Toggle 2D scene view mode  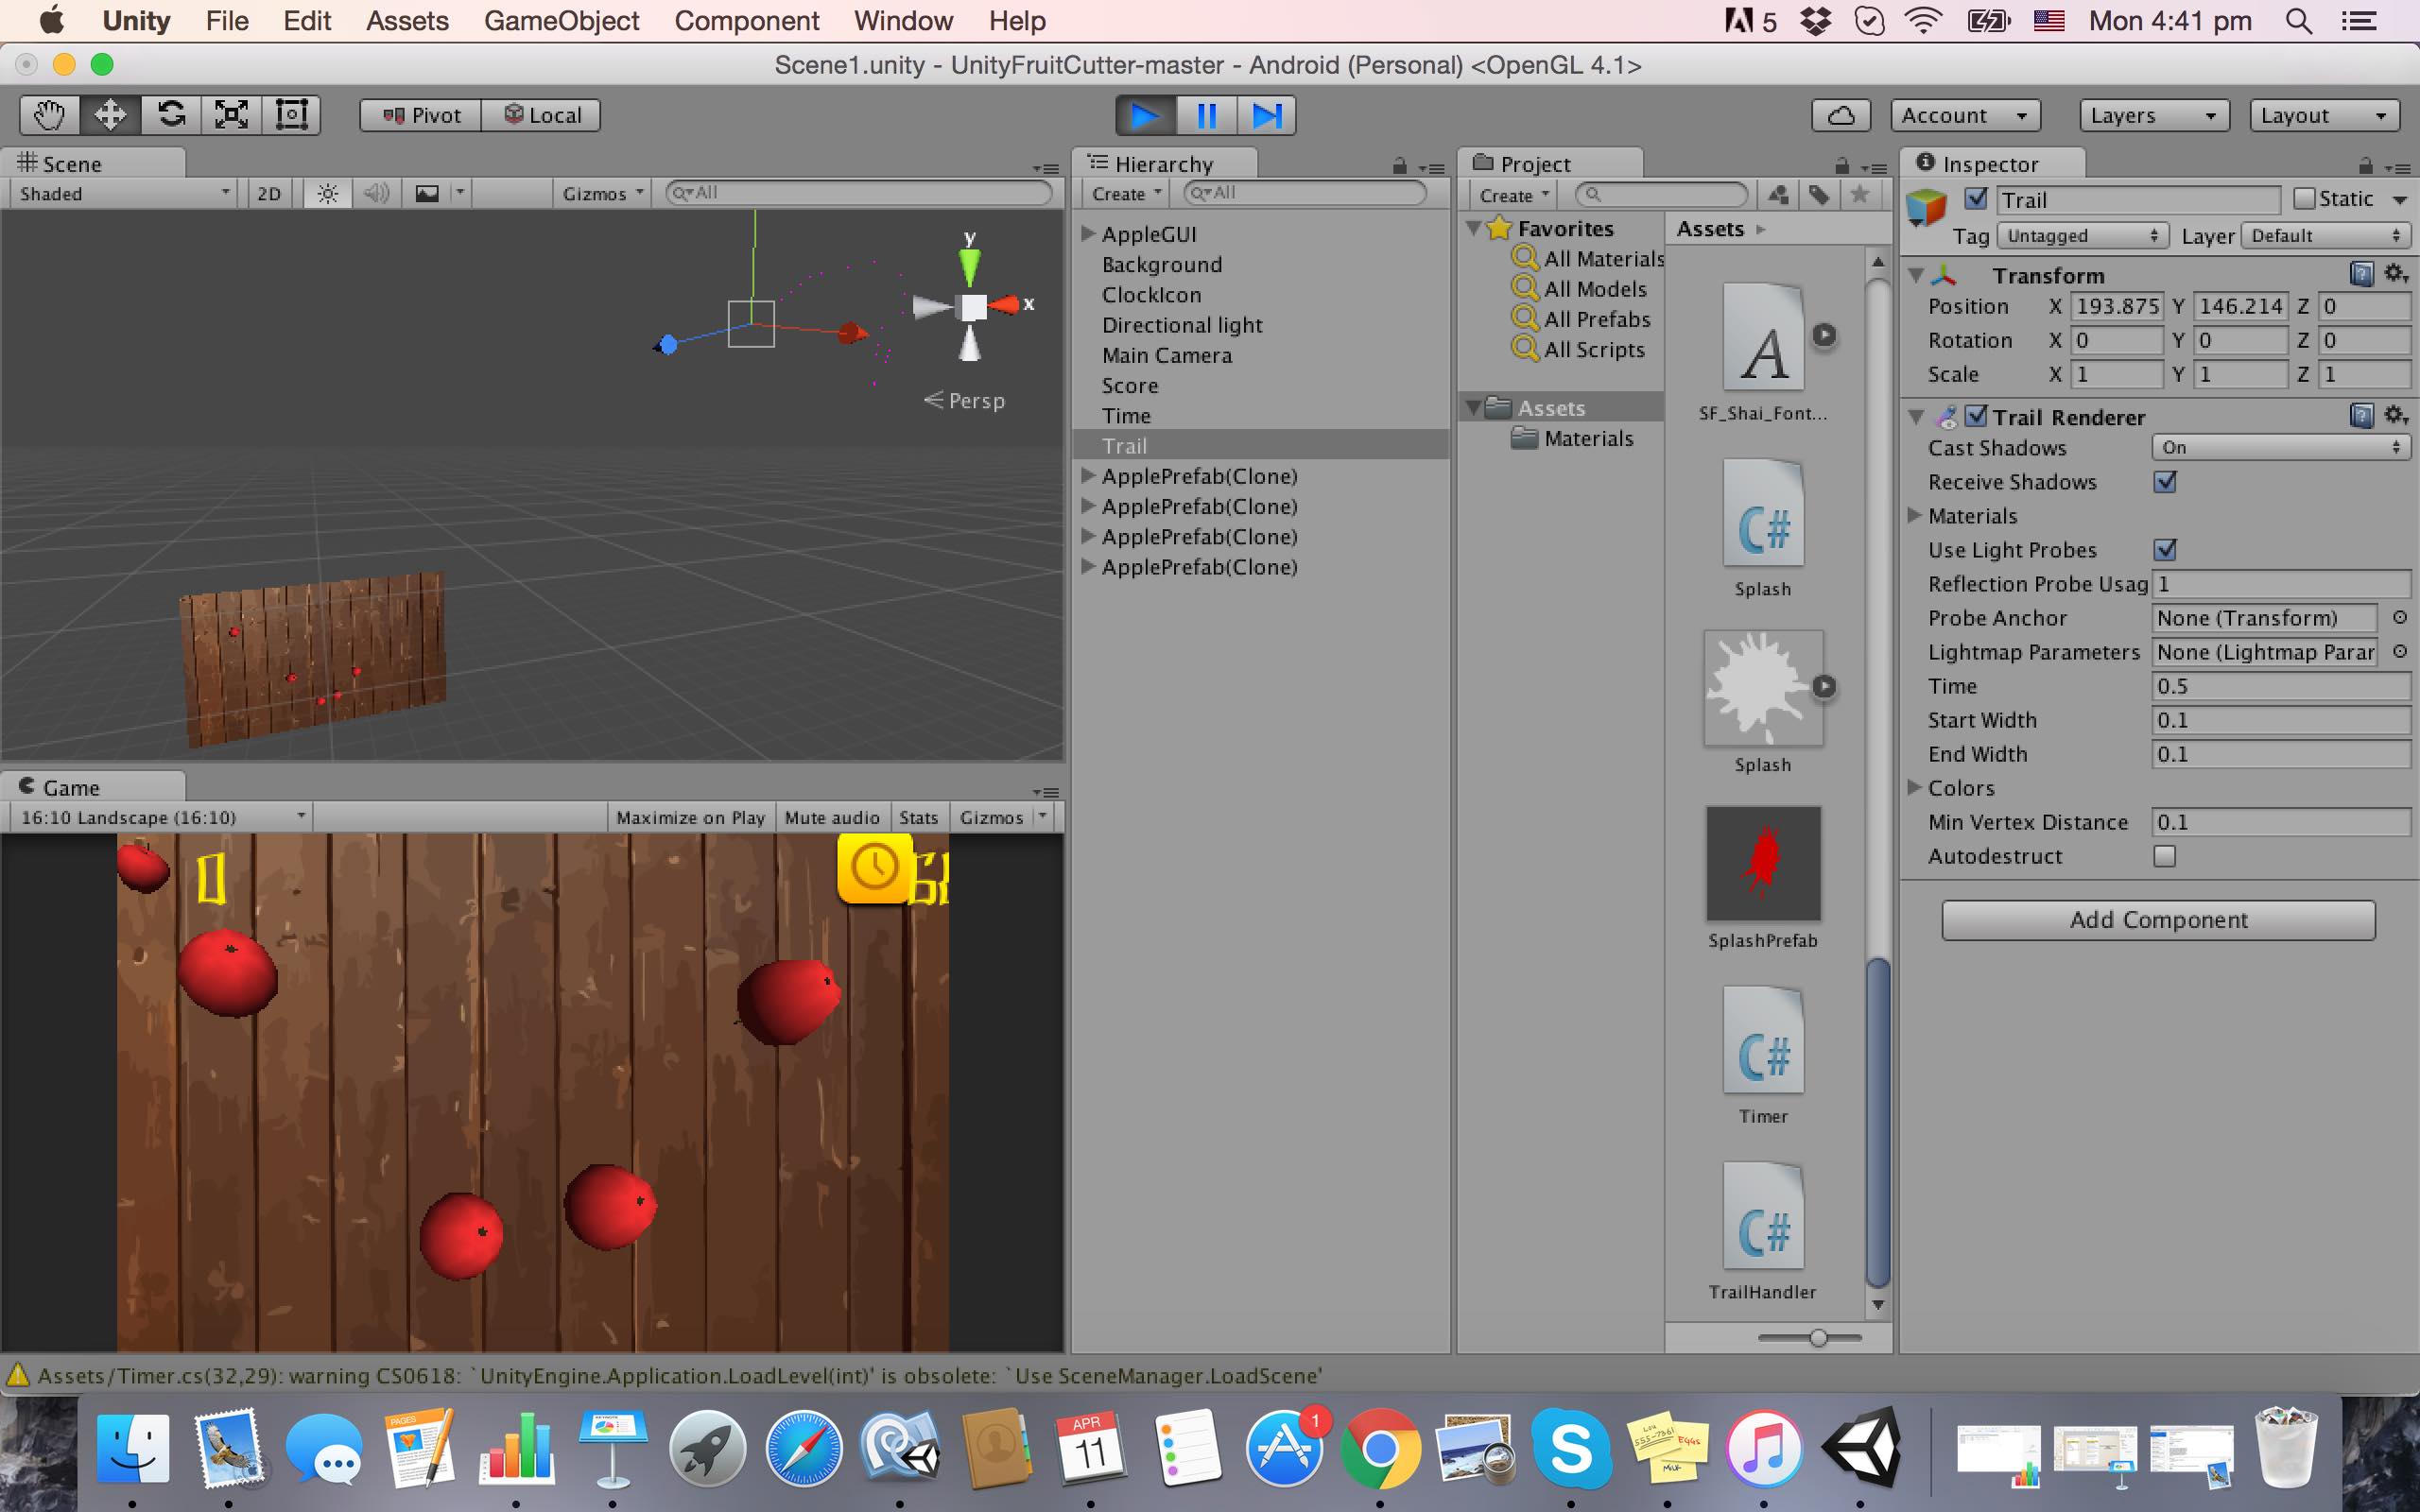pos(269,193)
